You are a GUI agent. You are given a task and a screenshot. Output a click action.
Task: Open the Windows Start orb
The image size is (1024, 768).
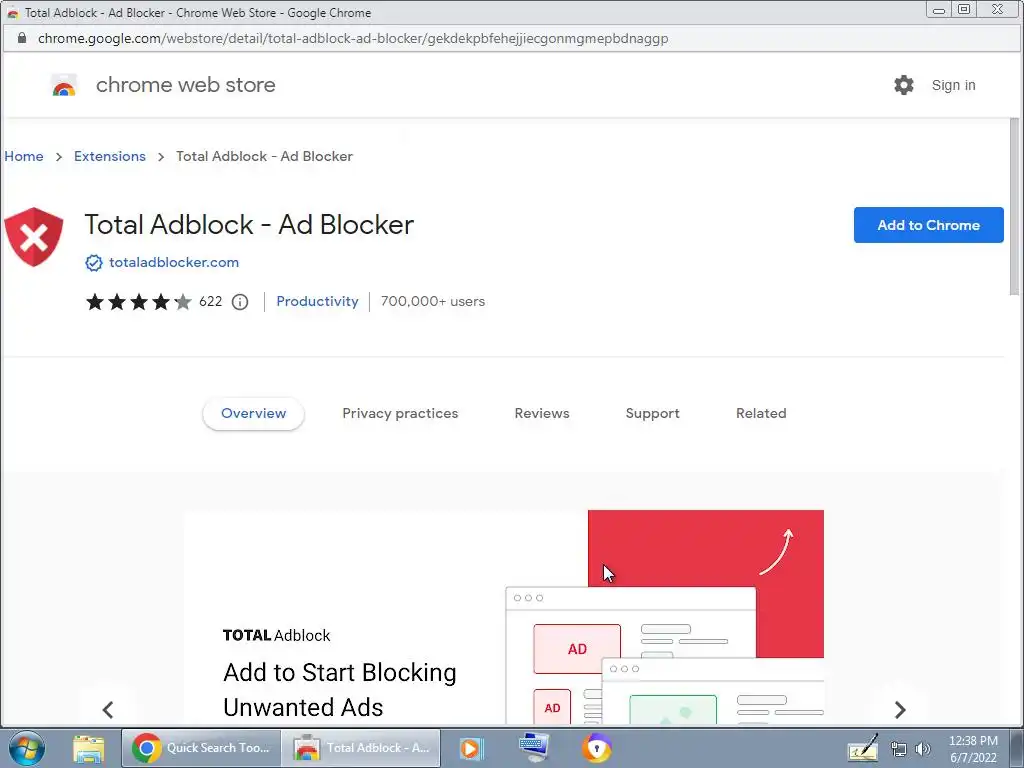(27, 748)
